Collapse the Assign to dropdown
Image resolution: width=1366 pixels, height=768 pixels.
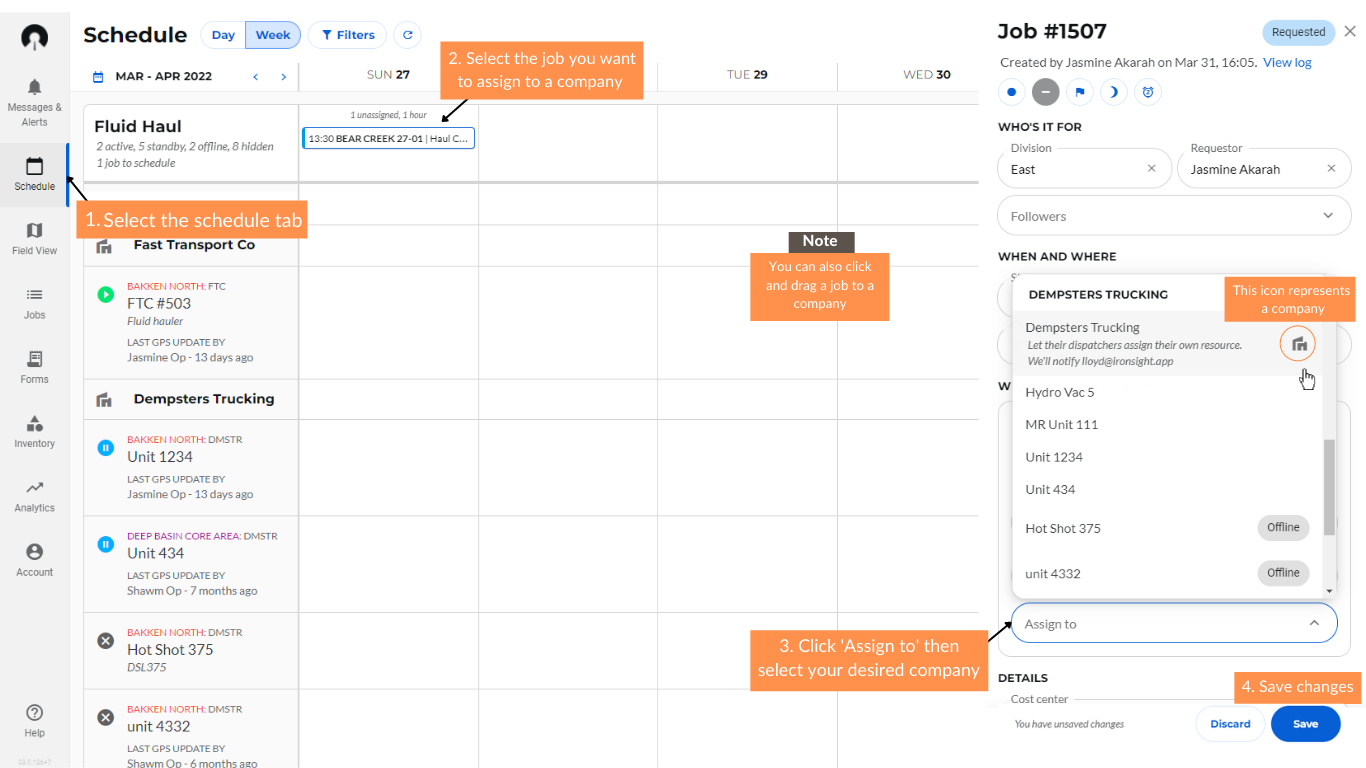pyautogui.click(x=1314, y=623)
